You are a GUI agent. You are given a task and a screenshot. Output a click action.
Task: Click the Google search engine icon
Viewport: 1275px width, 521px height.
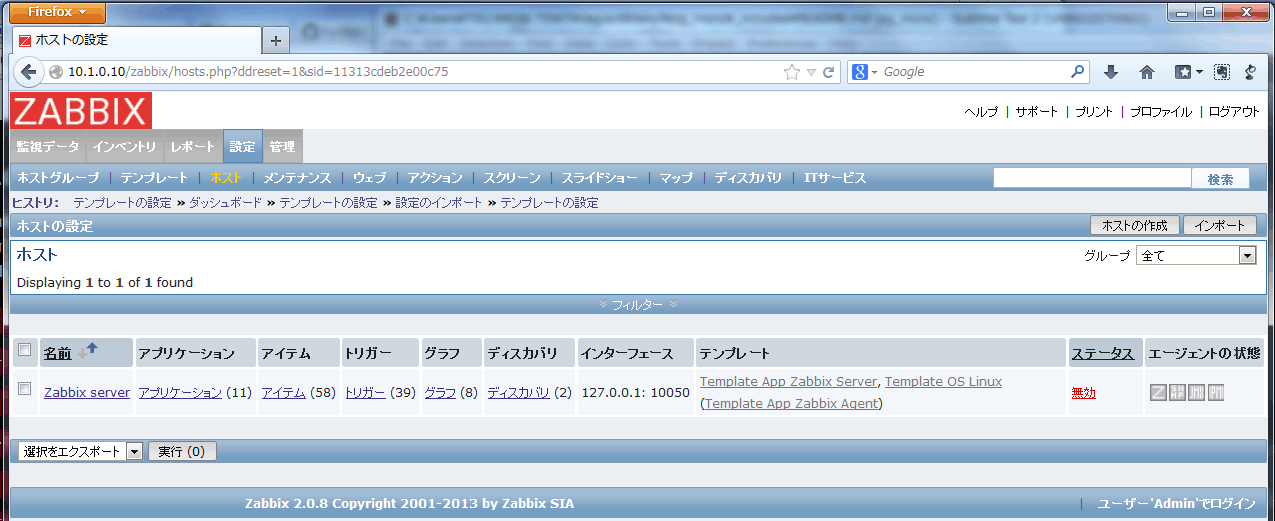[860, 72]
